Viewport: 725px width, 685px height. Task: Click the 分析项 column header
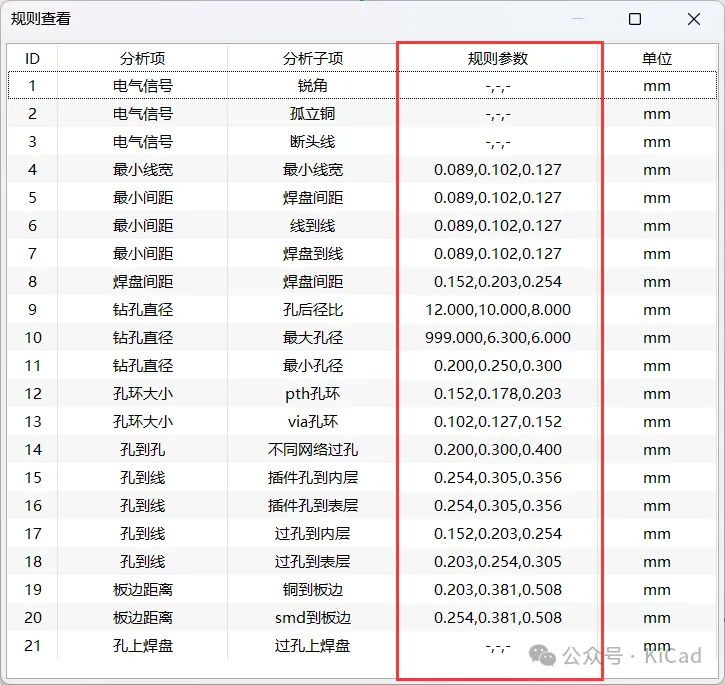(x=142, y=58)
